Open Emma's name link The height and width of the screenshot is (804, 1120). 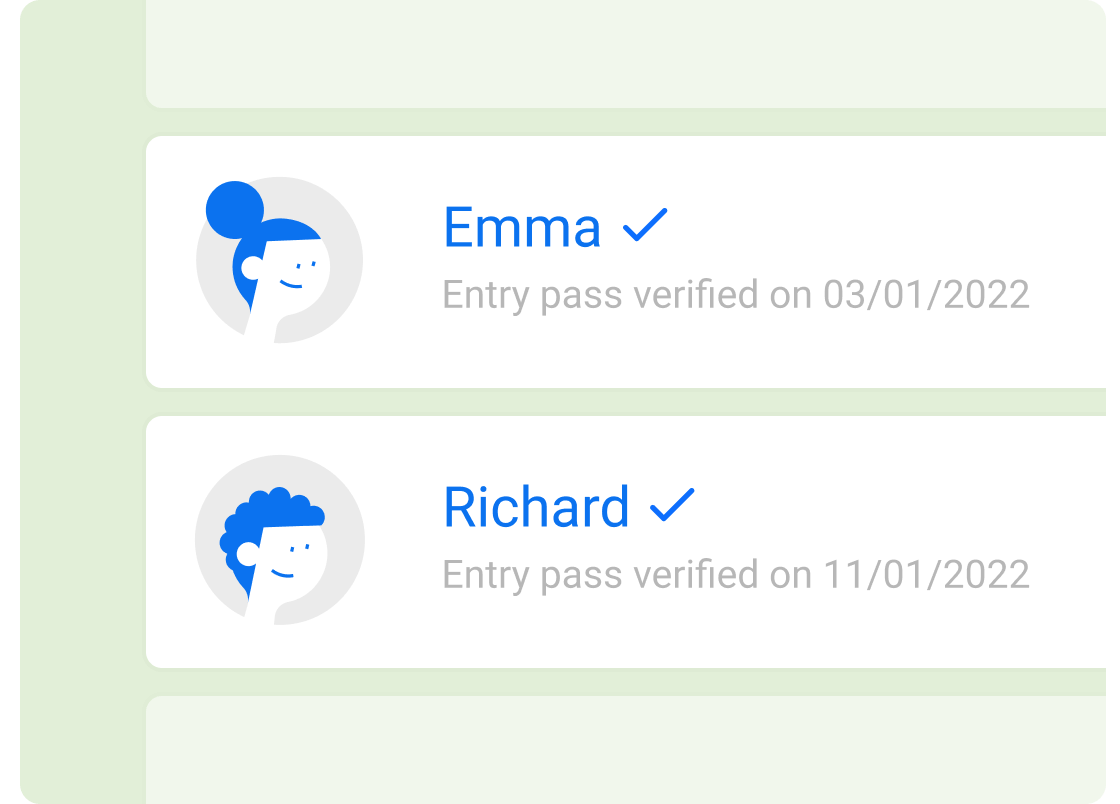click(x=522, y=228)
